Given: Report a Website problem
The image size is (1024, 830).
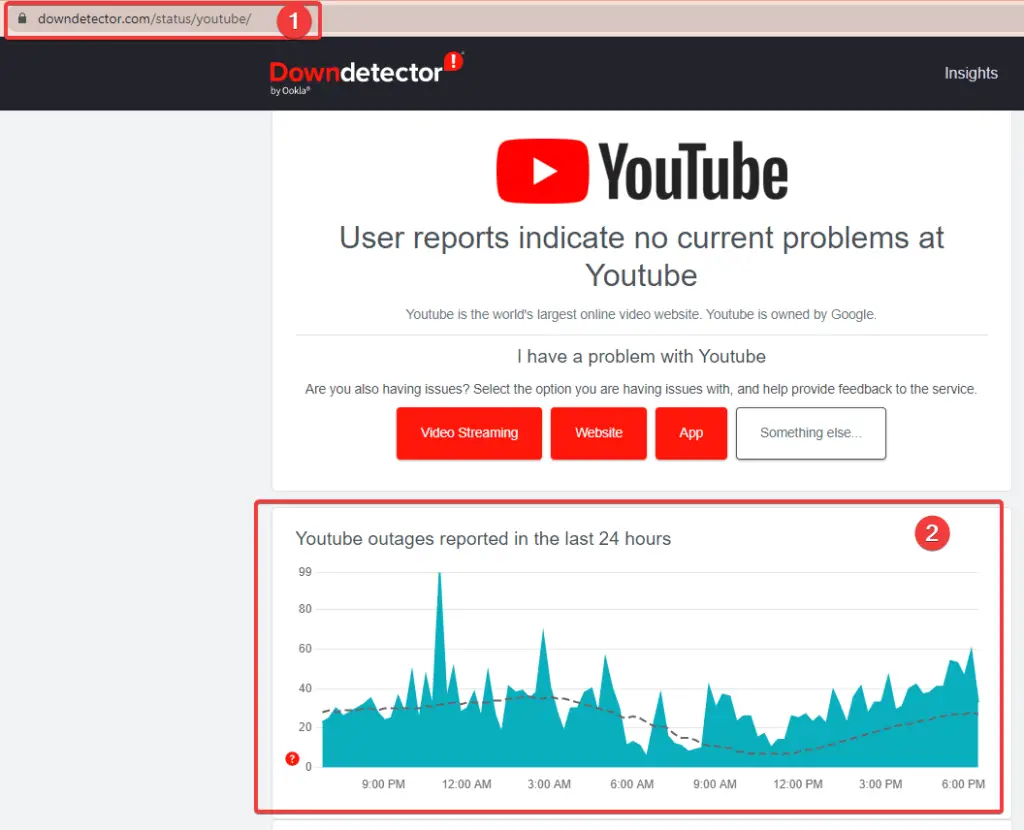Looking at the screenshot, I should coord(598,433).
